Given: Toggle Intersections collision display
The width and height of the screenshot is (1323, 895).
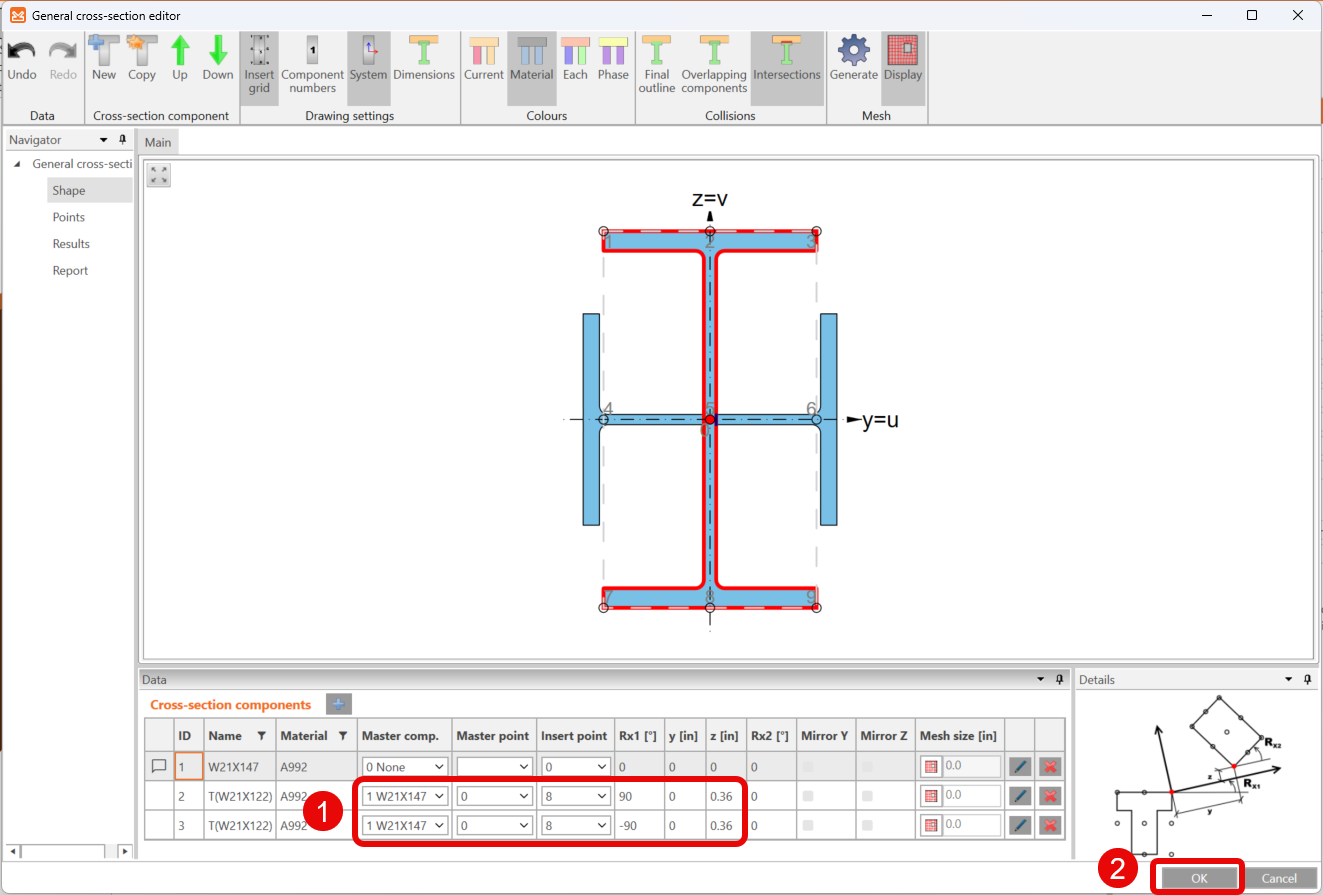Looking at the screenshot, I should pos(786,58).
